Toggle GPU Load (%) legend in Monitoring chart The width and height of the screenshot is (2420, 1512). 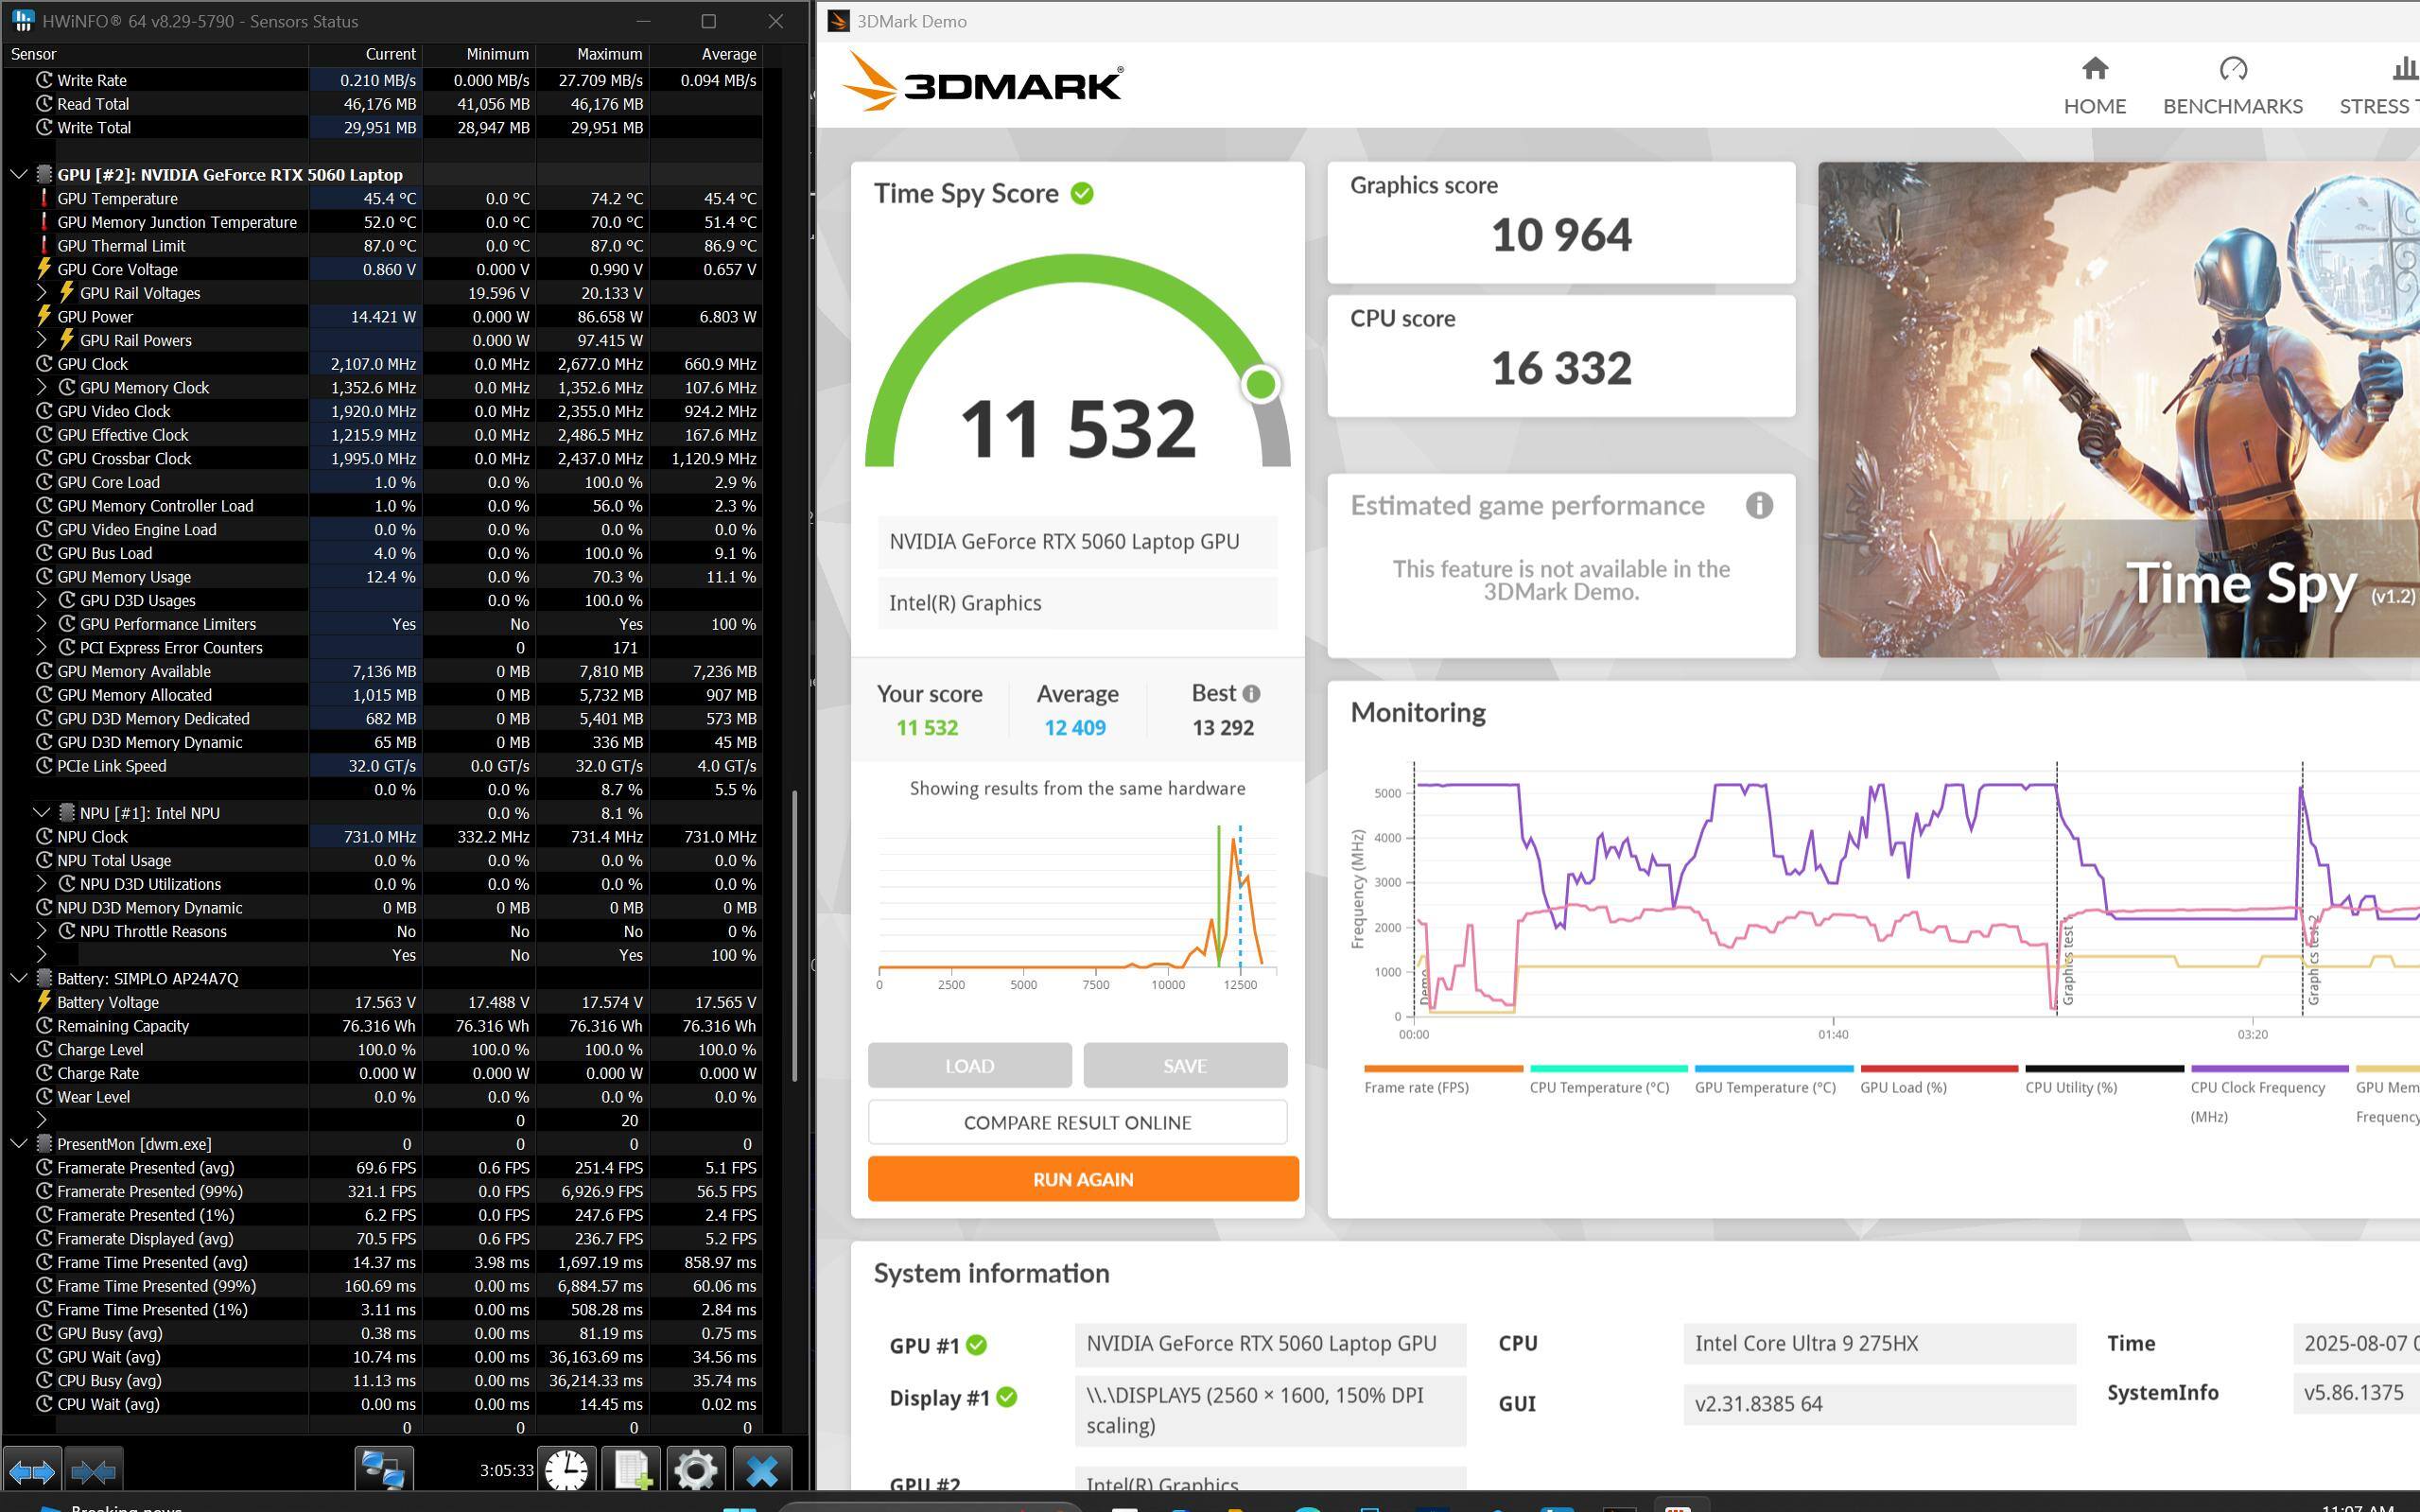pos(1902,1087)
